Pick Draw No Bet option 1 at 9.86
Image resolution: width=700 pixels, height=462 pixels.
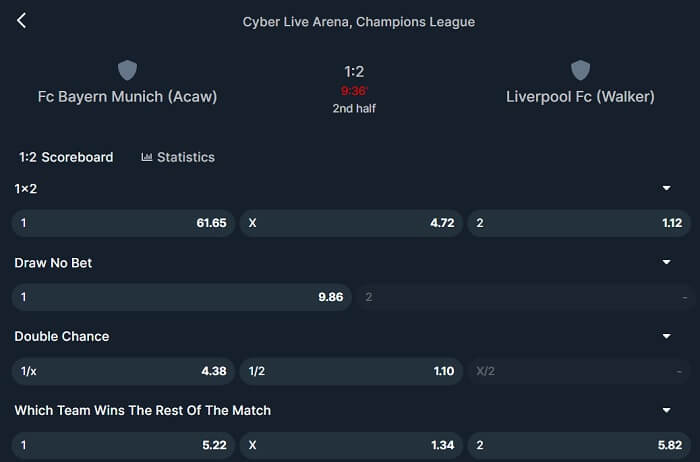182,297
